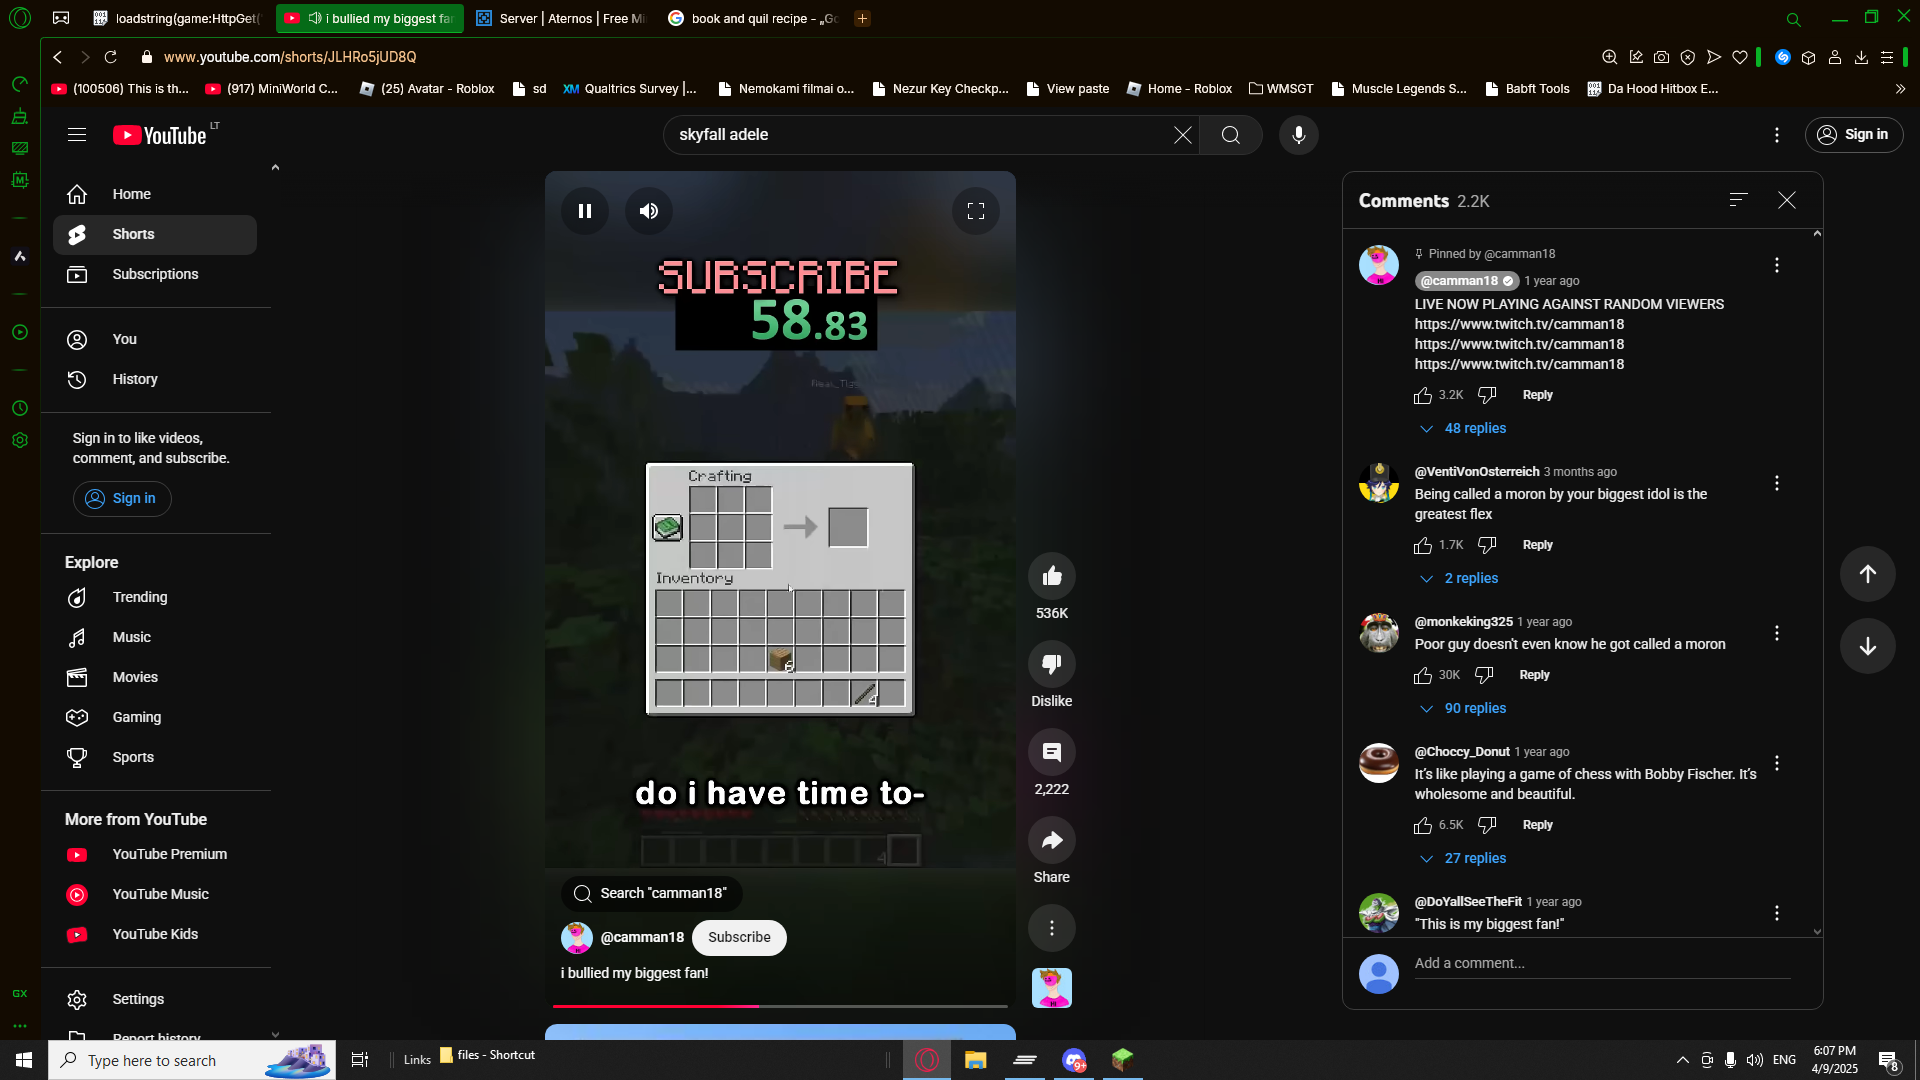Go back in browser history
Image resolution: width=1920 pixels, height=1080 pixels.
point(58,57)
